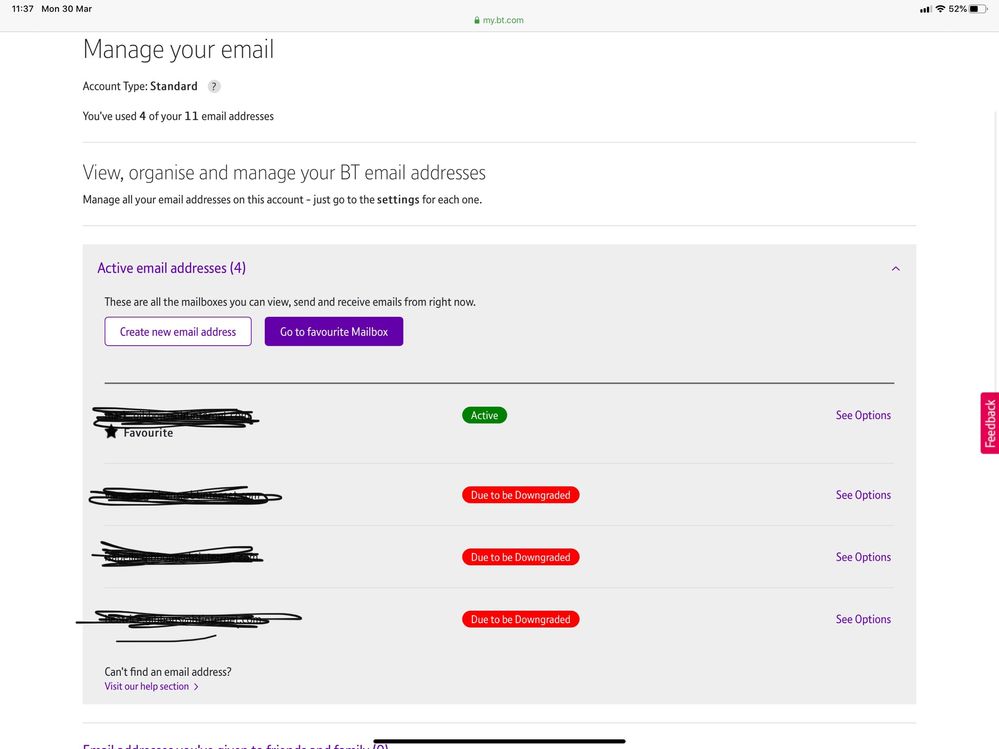The height and width of the screenshot is (749, 999).
Task: Tap the battery icon in the status bar
Action: [x=978, y=9]
